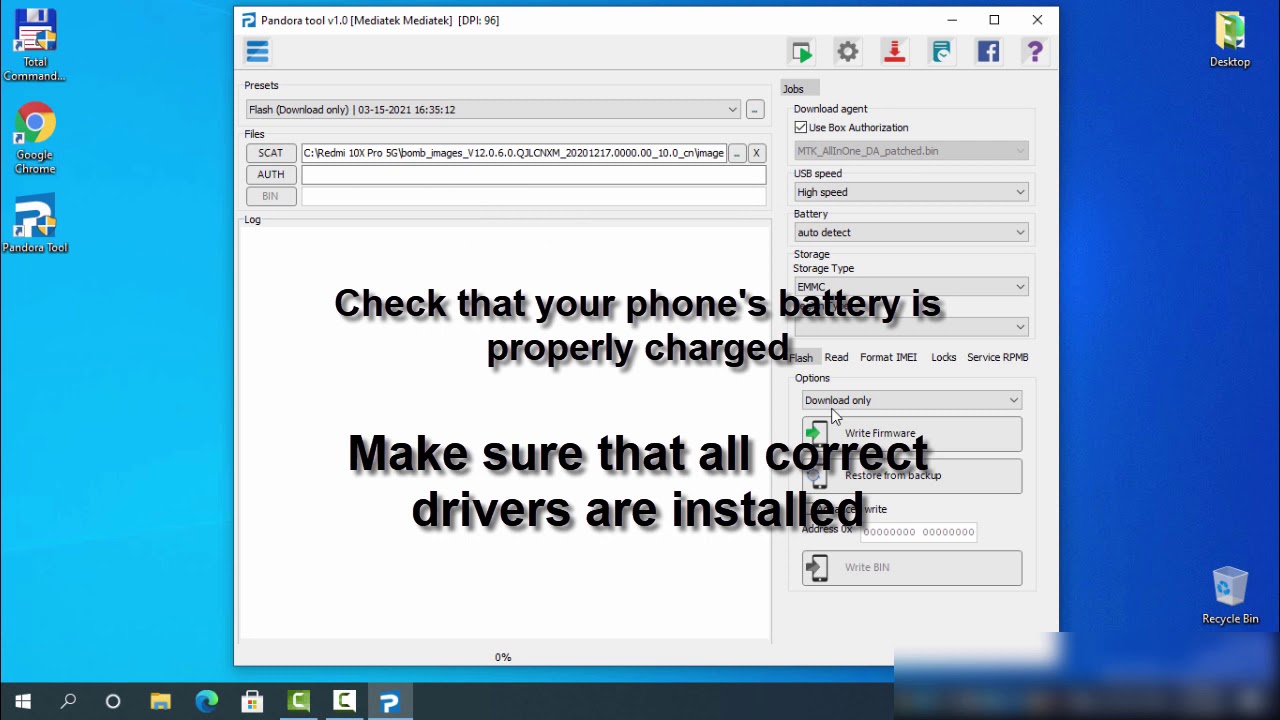Click the Files label
The height and width of the screenshot is (720, 1280).
coord(254,134)
